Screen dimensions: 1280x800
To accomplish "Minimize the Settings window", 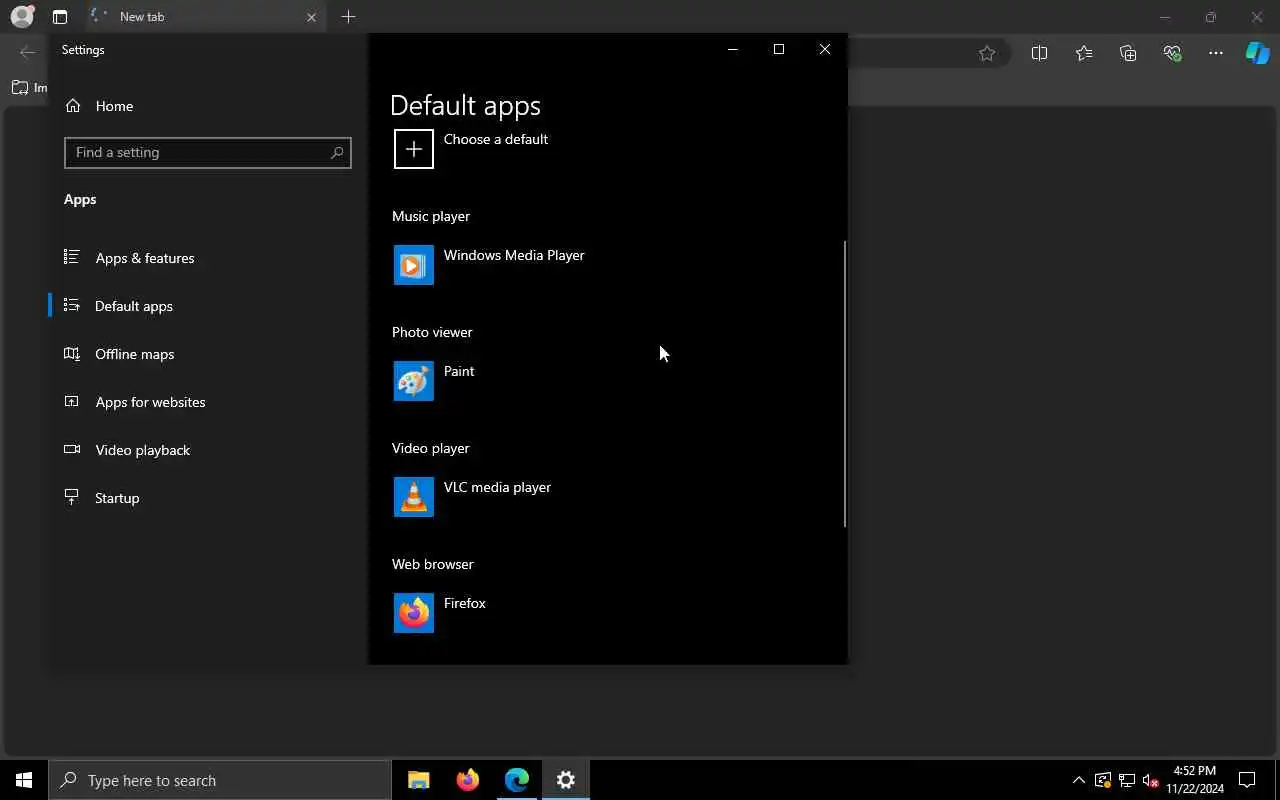I will 733,49.
